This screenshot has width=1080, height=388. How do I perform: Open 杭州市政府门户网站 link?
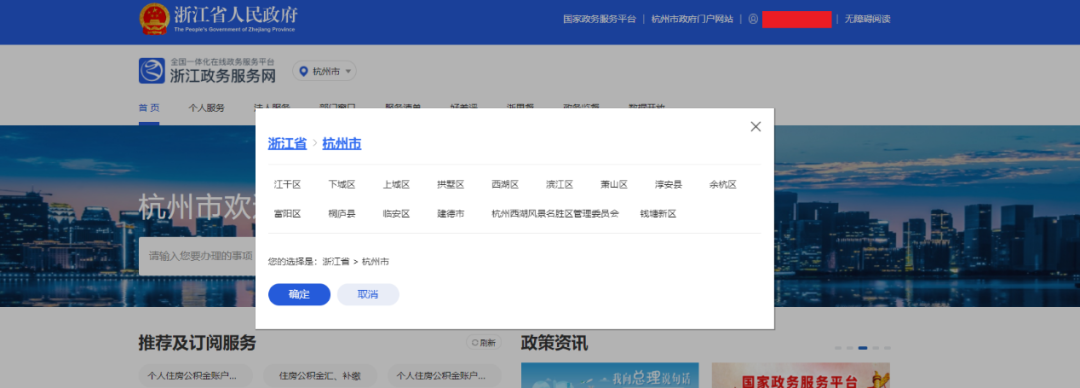coord(692,19)
